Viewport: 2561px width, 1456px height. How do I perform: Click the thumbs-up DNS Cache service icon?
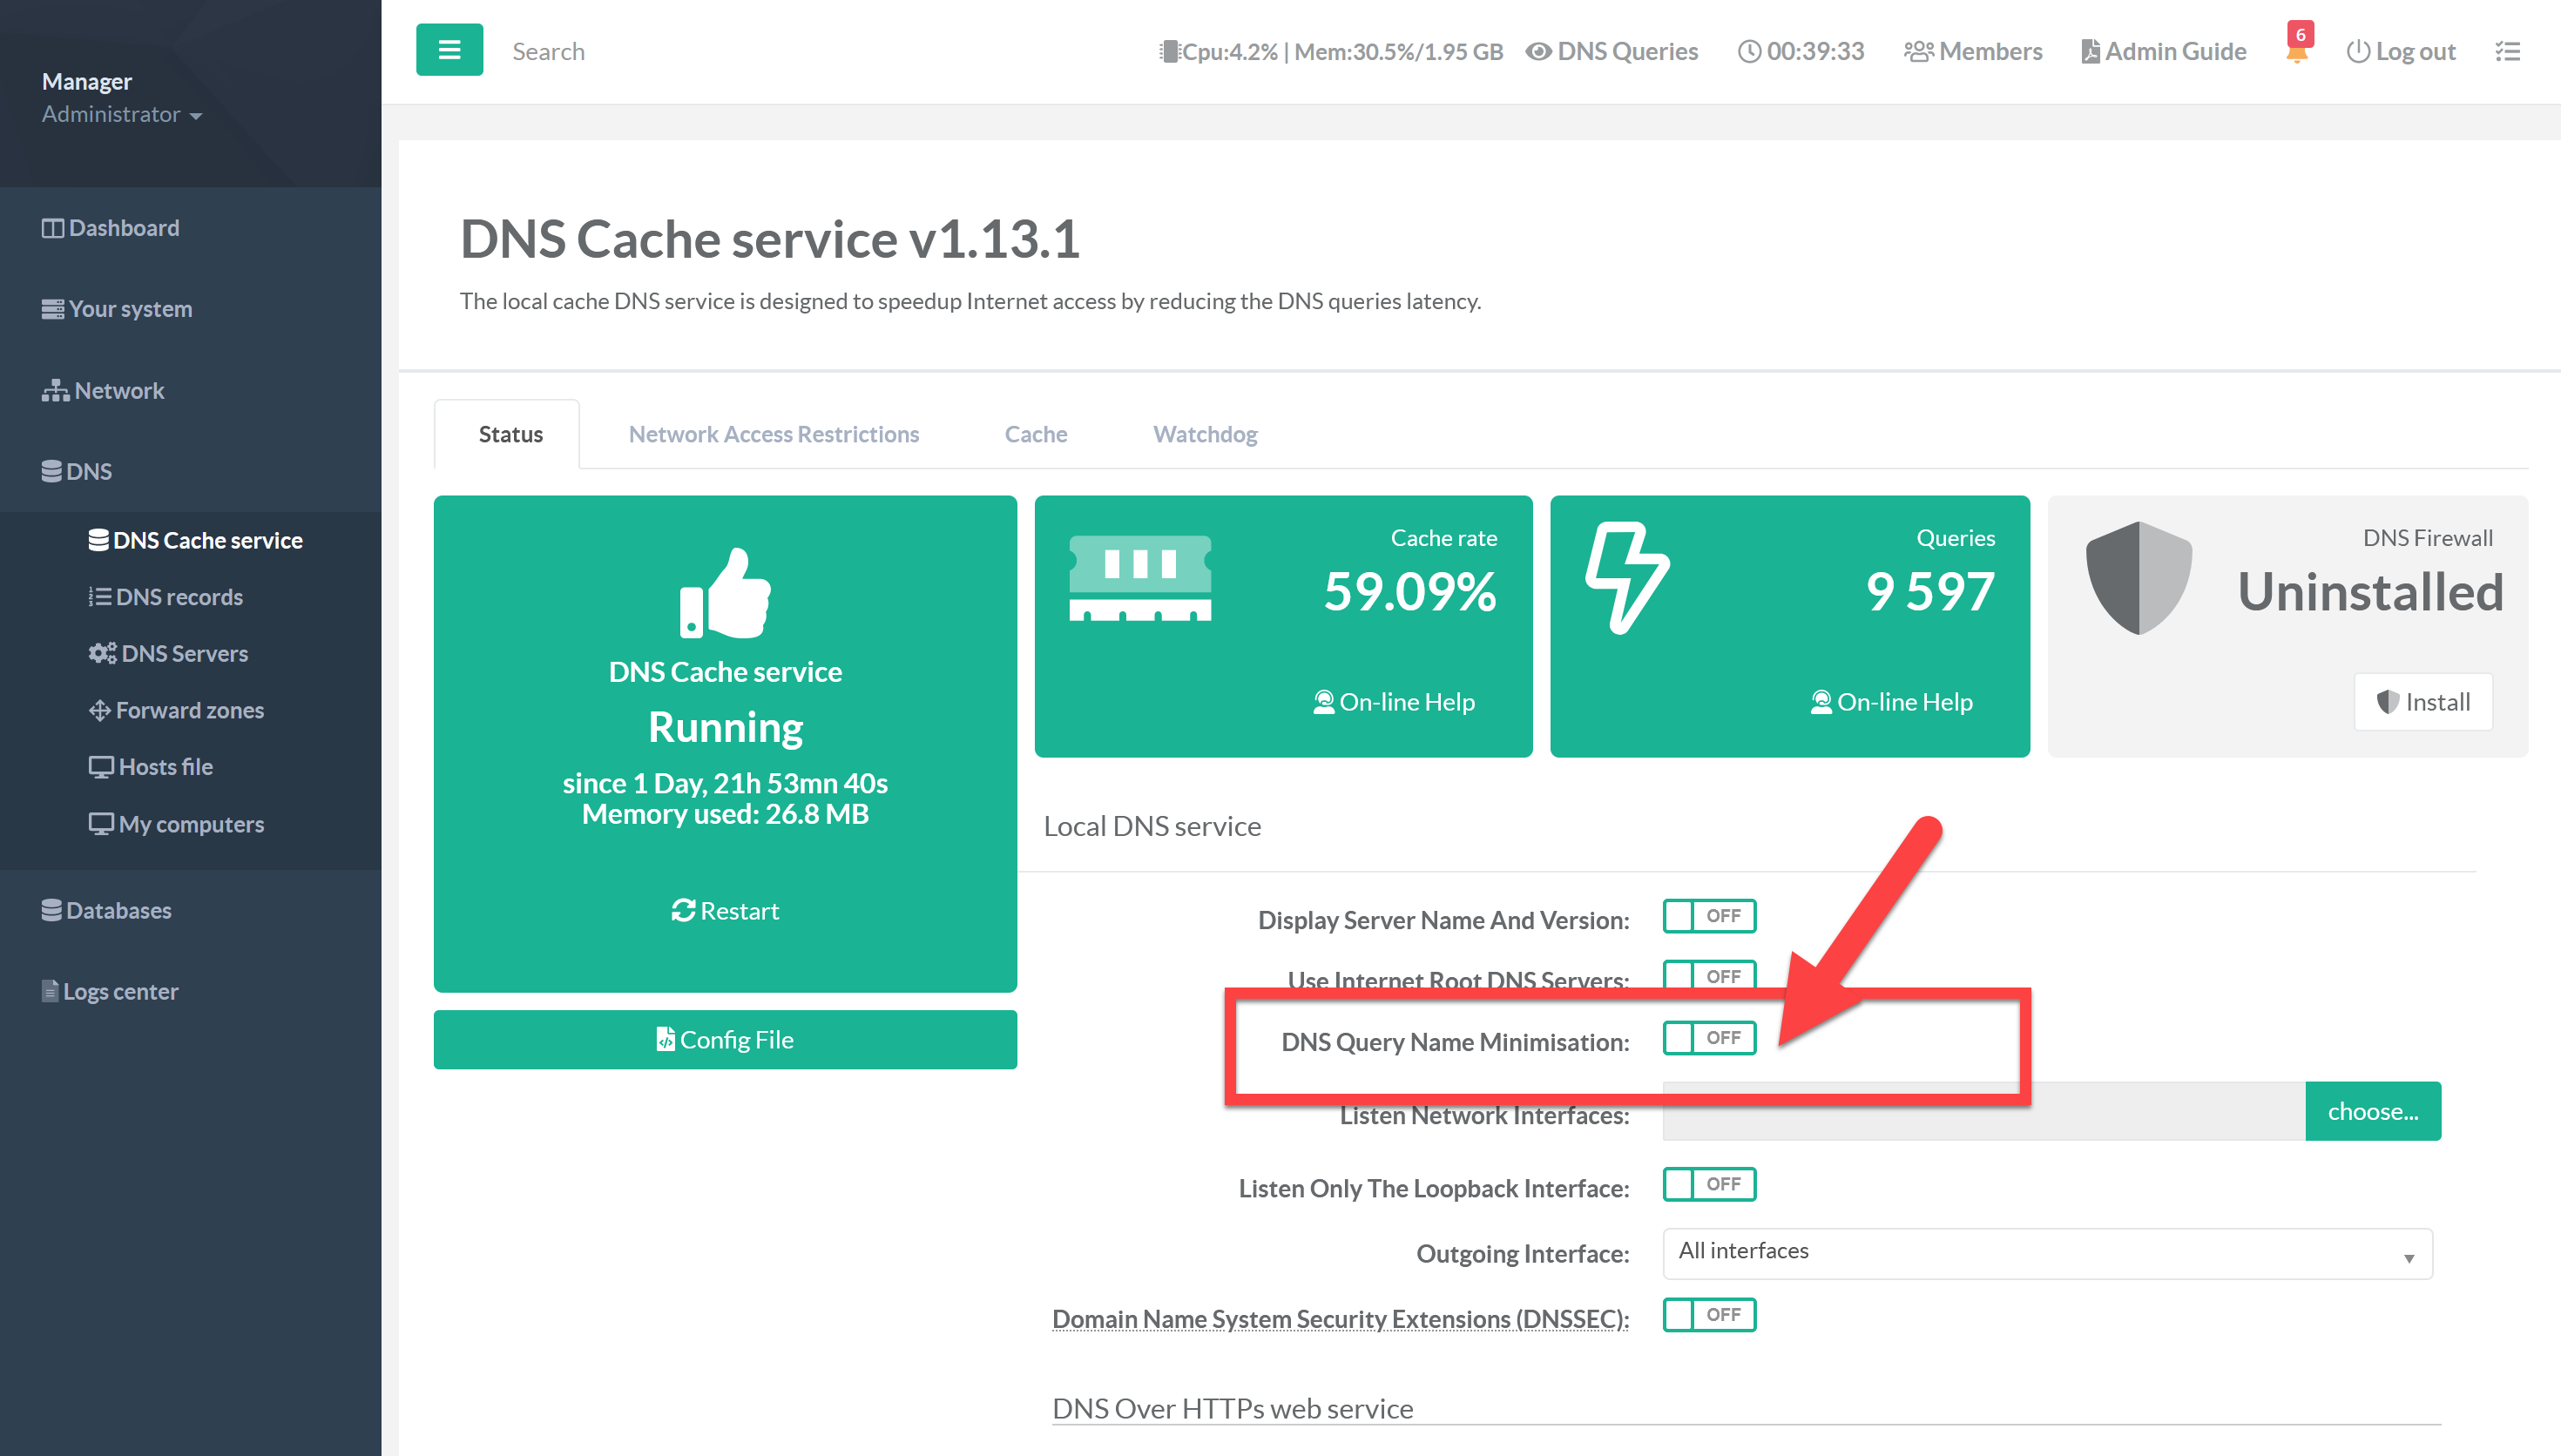(x=725, y=592)
